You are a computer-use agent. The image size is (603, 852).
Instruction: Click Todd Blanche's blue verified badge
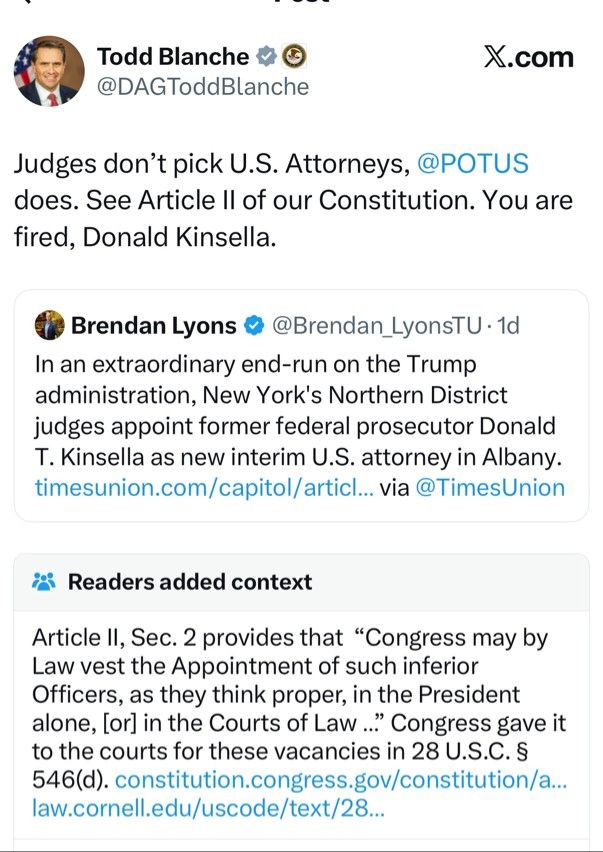(266, 56)
